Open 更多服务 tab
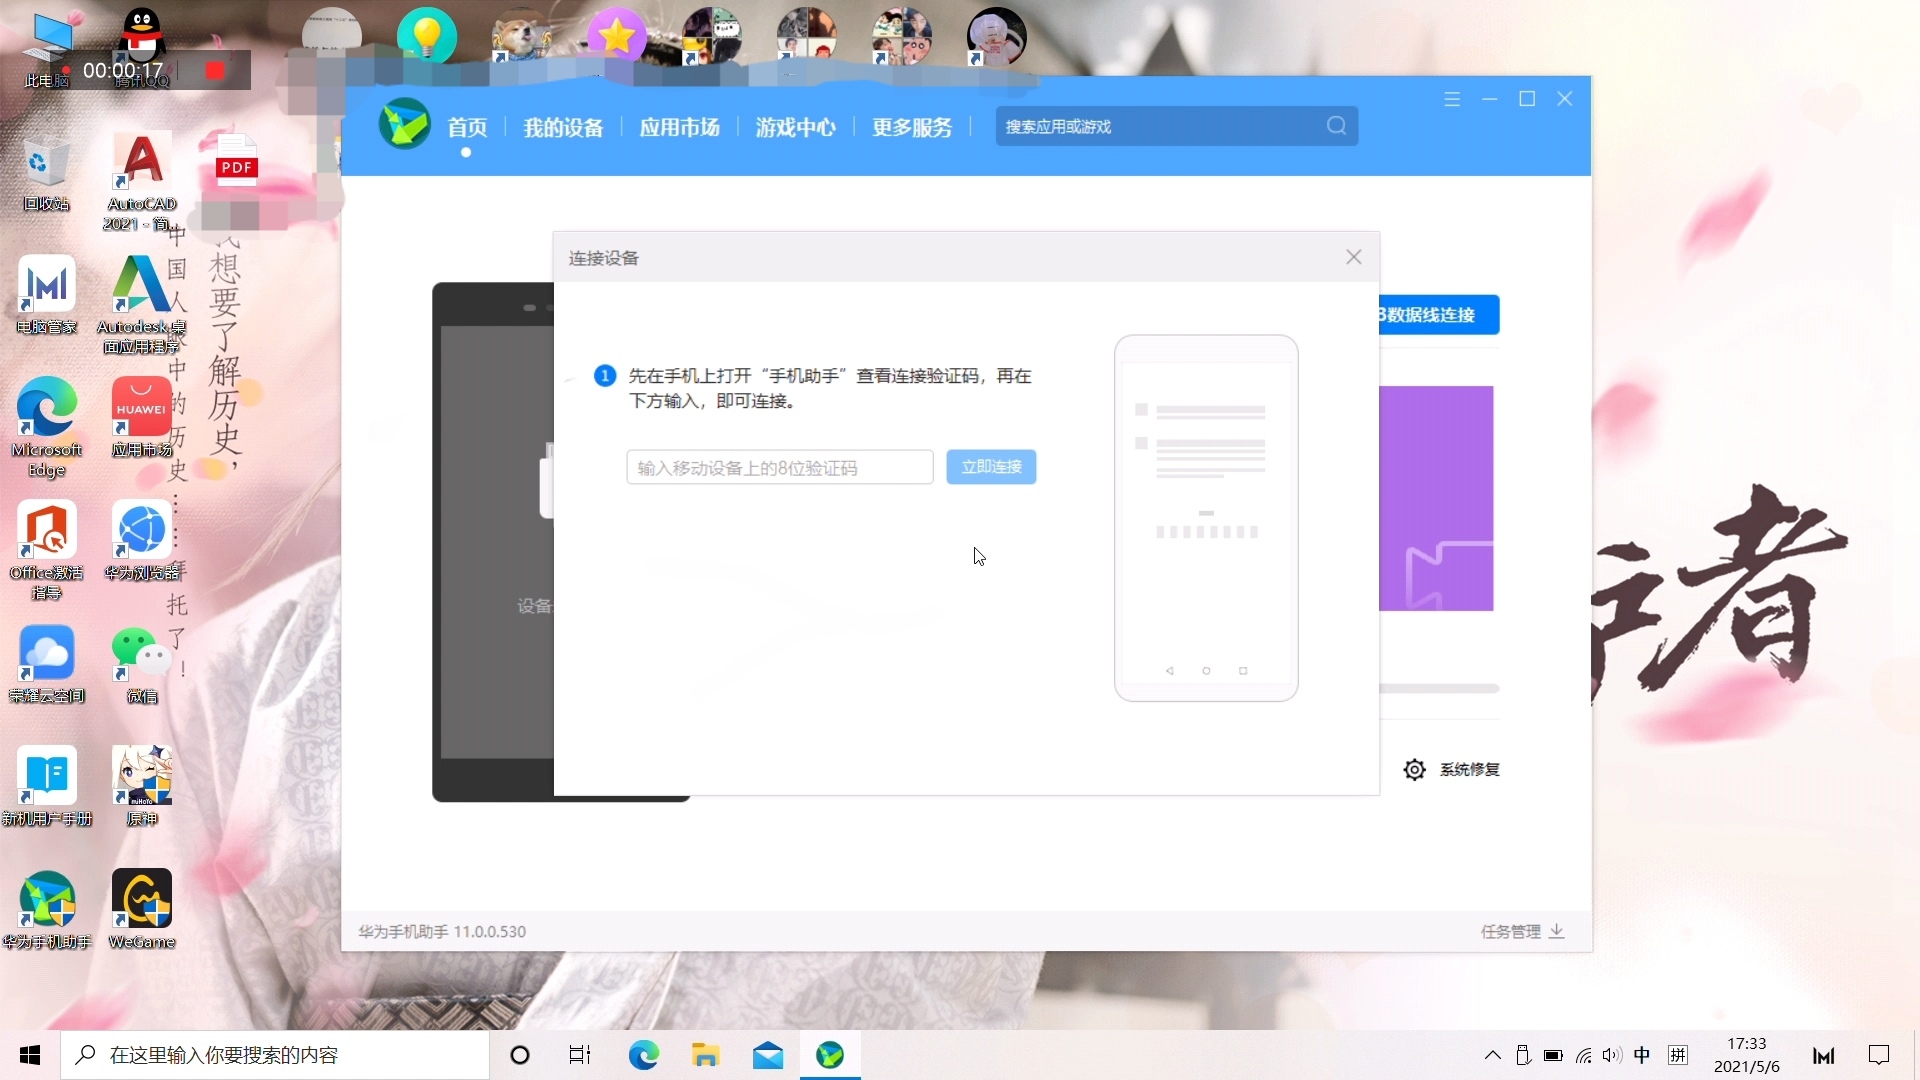 tap(912, 127)
